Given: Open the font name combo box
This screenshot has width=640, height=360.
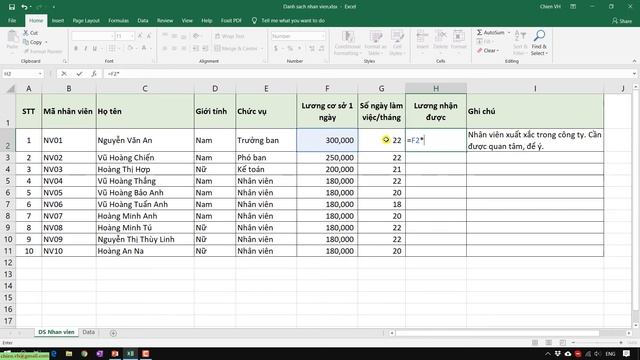Looking at the screenshot, I should (x=93, y=36).
